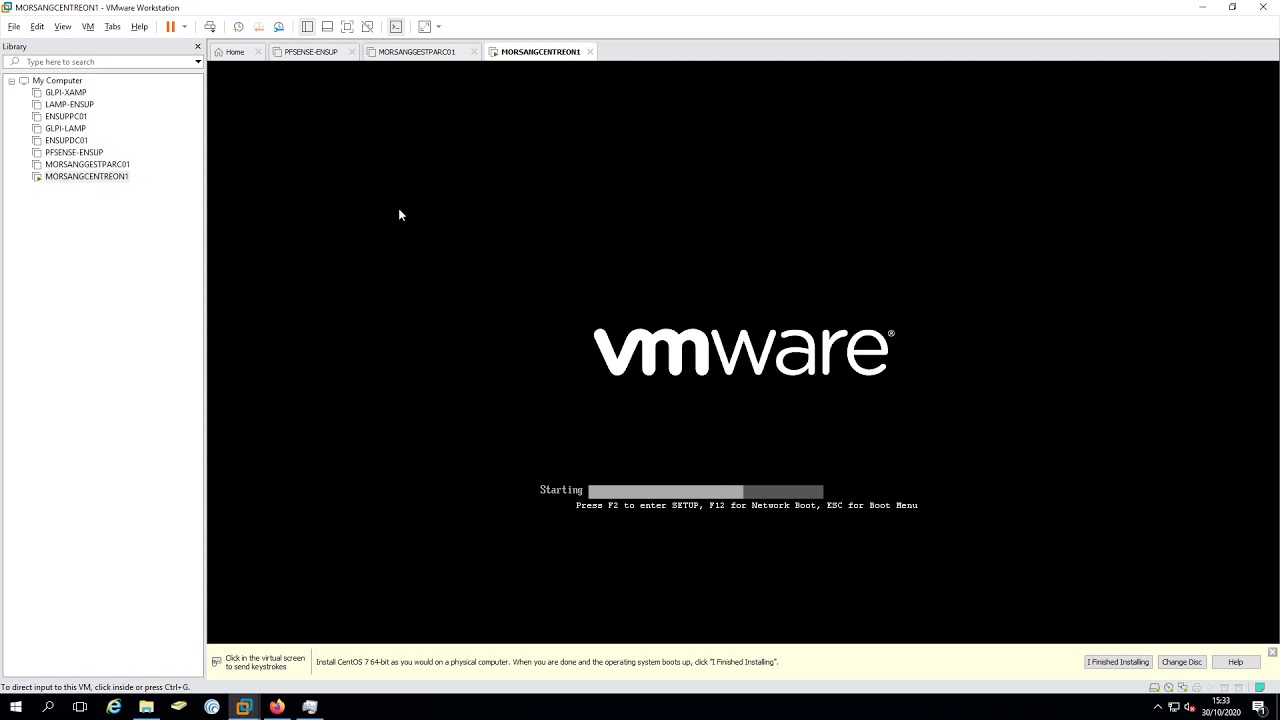Open the power options dropdown arrow beside pause
The width and height of the screenshot is (1280, 720).
point(184,27)
